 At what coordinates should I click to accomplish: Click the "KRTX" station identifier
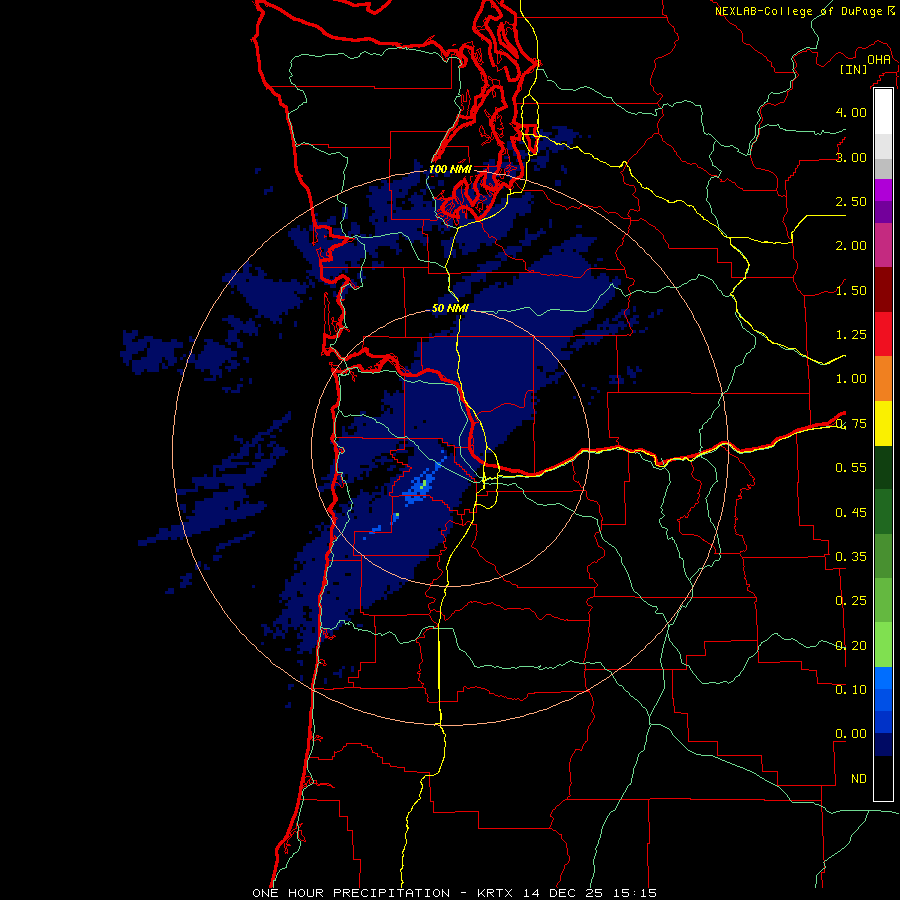pyautogui.click(x=495, y=893)
